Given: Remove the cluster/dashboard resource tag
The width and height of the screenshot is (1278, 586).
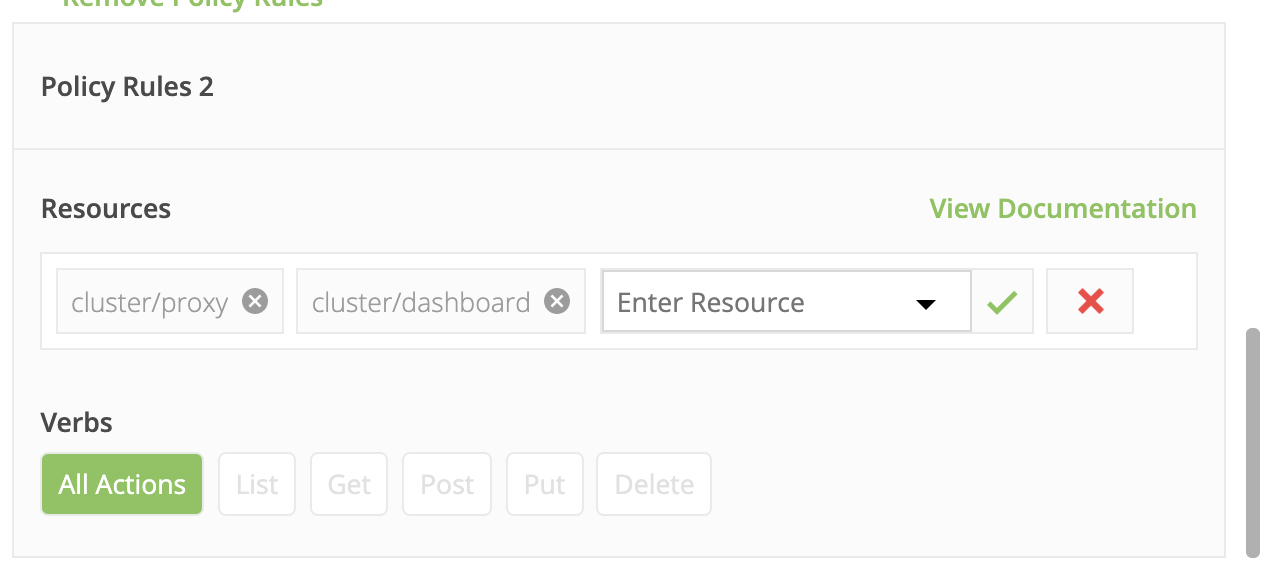Looking at the screenshot, I should pos(557,301).
